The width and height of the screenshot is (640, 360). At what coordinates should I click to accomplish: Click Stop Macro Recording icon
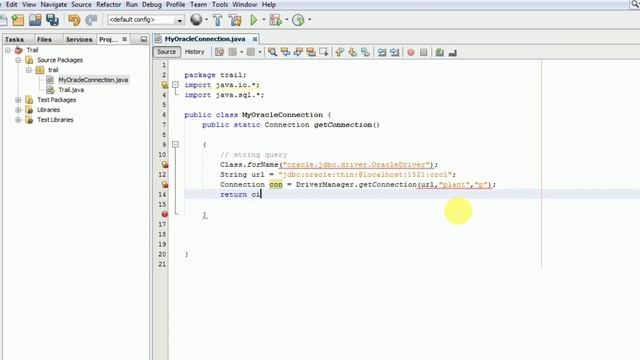click(x=424, y=52)
